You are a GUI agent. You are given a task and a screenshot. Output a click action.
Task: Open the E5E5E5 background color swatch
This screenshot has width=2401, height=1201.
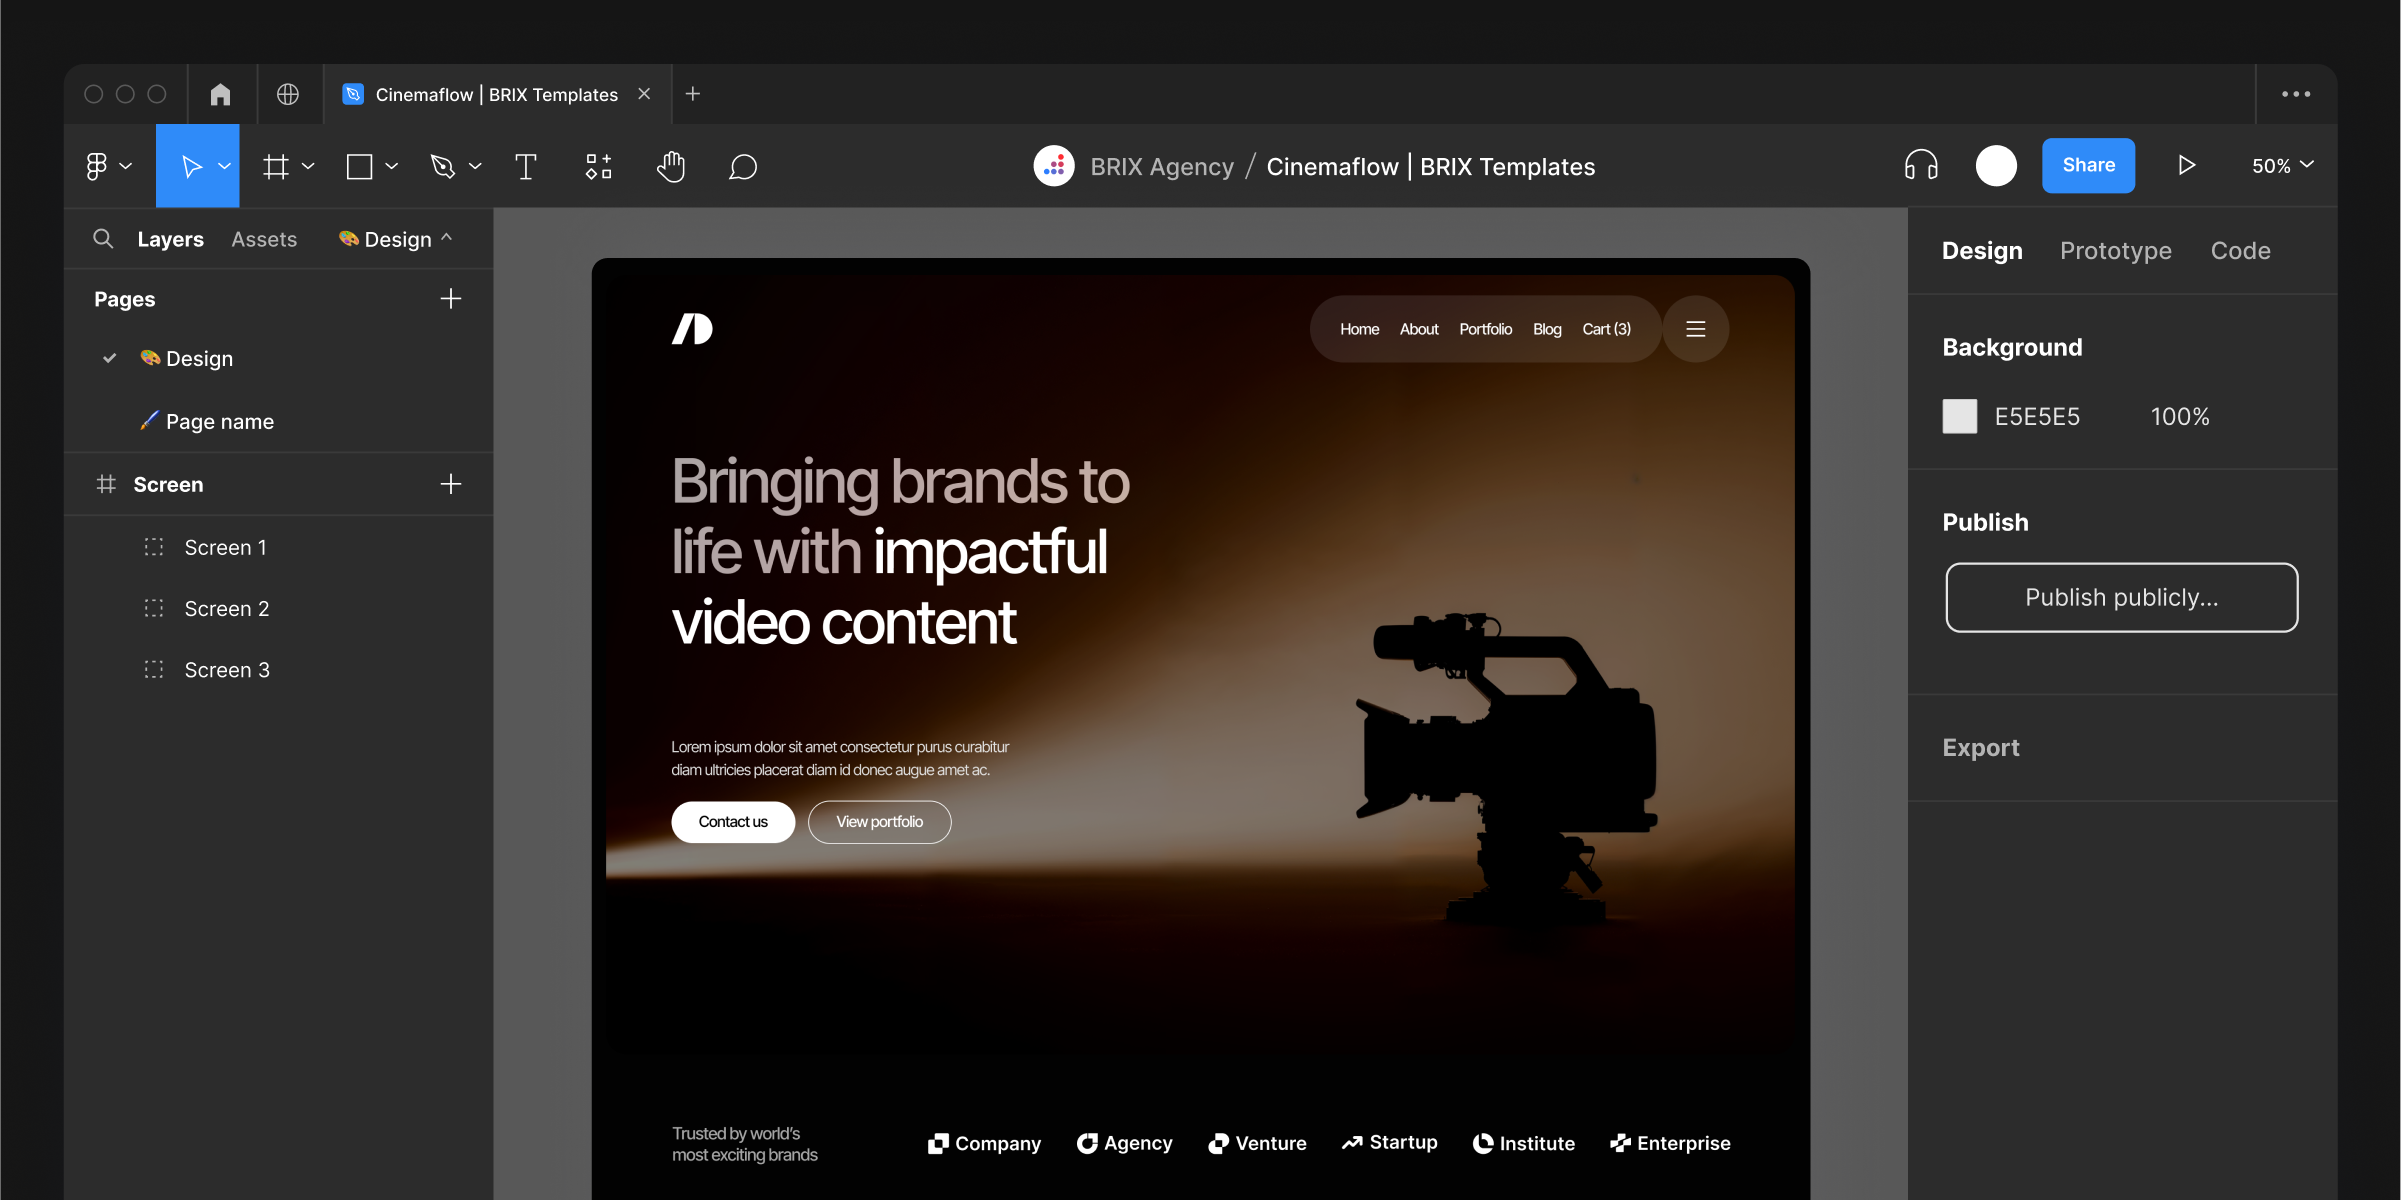pyautogui.click(x=1959, y=416)
